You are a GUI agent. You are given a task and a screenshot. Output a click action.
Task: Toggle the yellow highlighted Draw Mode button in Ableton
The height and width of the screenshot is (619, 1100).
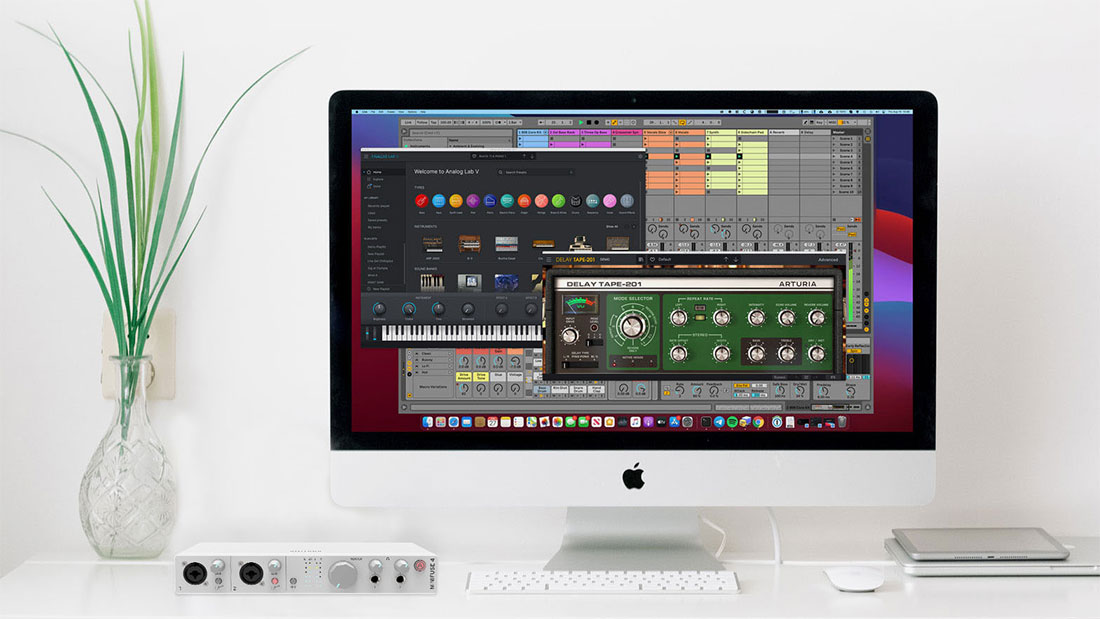click(615, 122)
